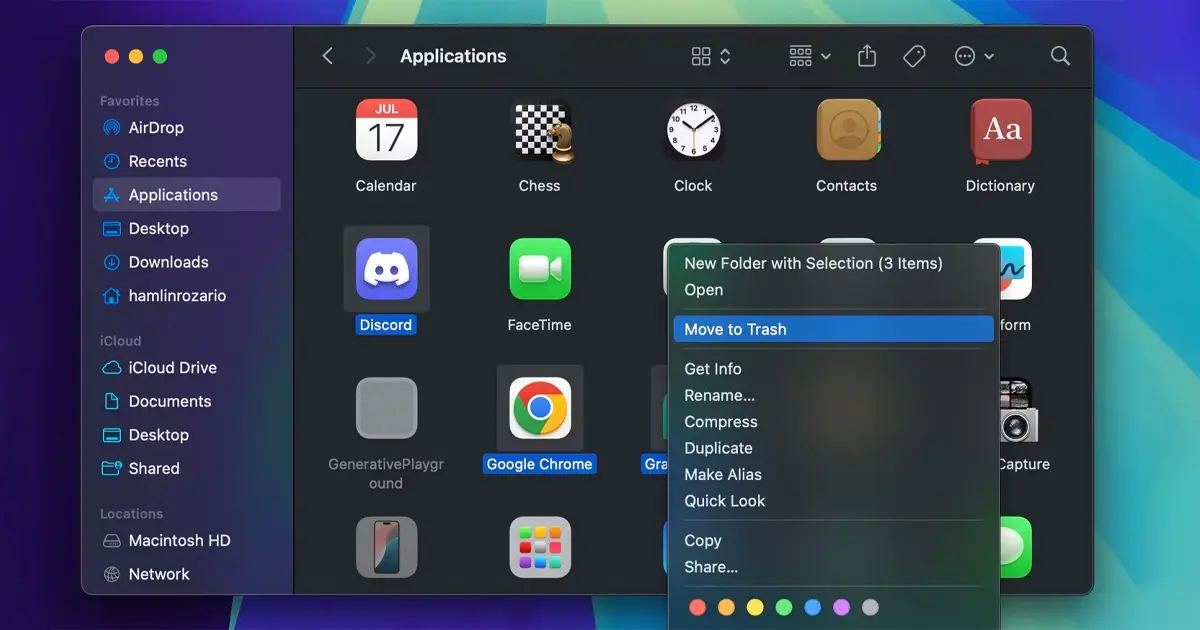Select the Contacts app icon

[x=847, y=130]
